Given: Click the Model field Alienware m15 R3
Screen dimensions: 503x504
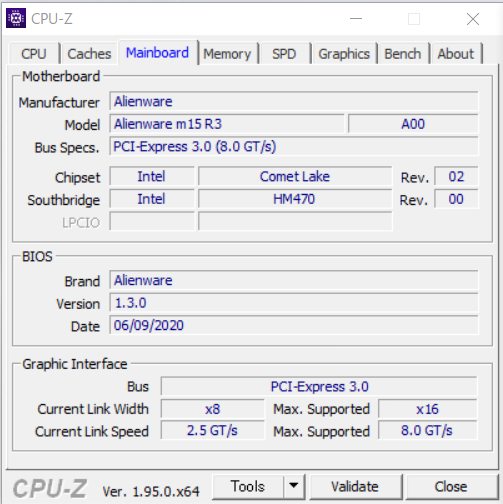Looking at the screenshot, I should [227, 124].
